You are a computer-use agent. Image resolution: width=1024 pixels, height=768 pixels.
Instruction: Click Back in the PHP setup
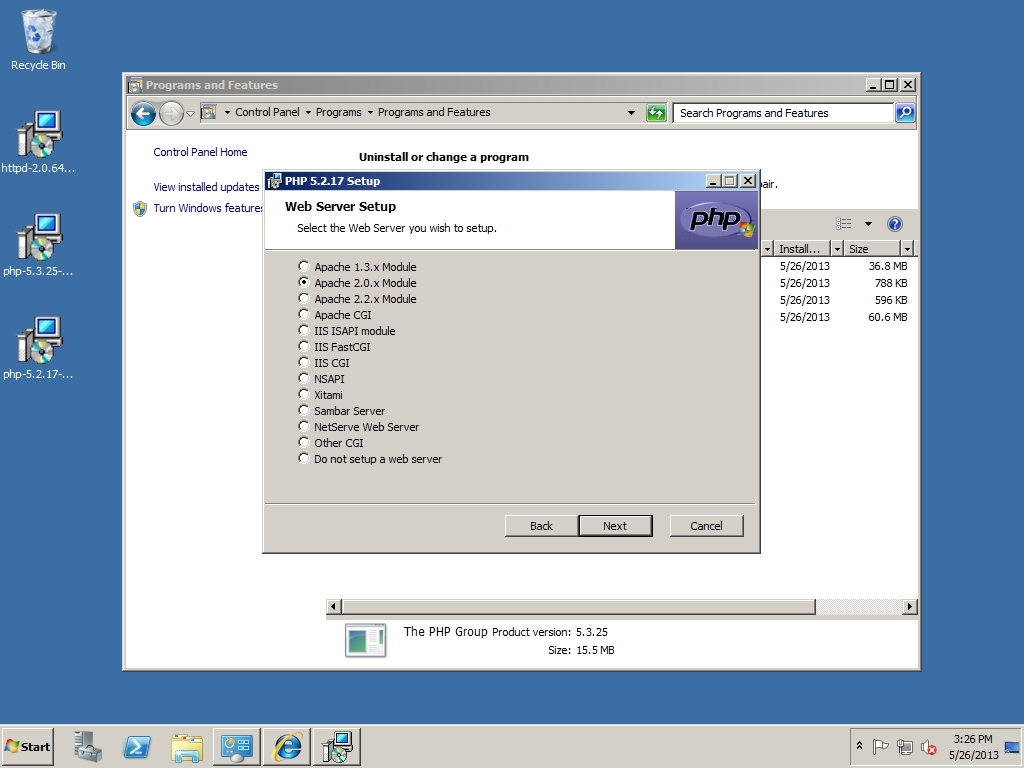click(x=541, y=526)
